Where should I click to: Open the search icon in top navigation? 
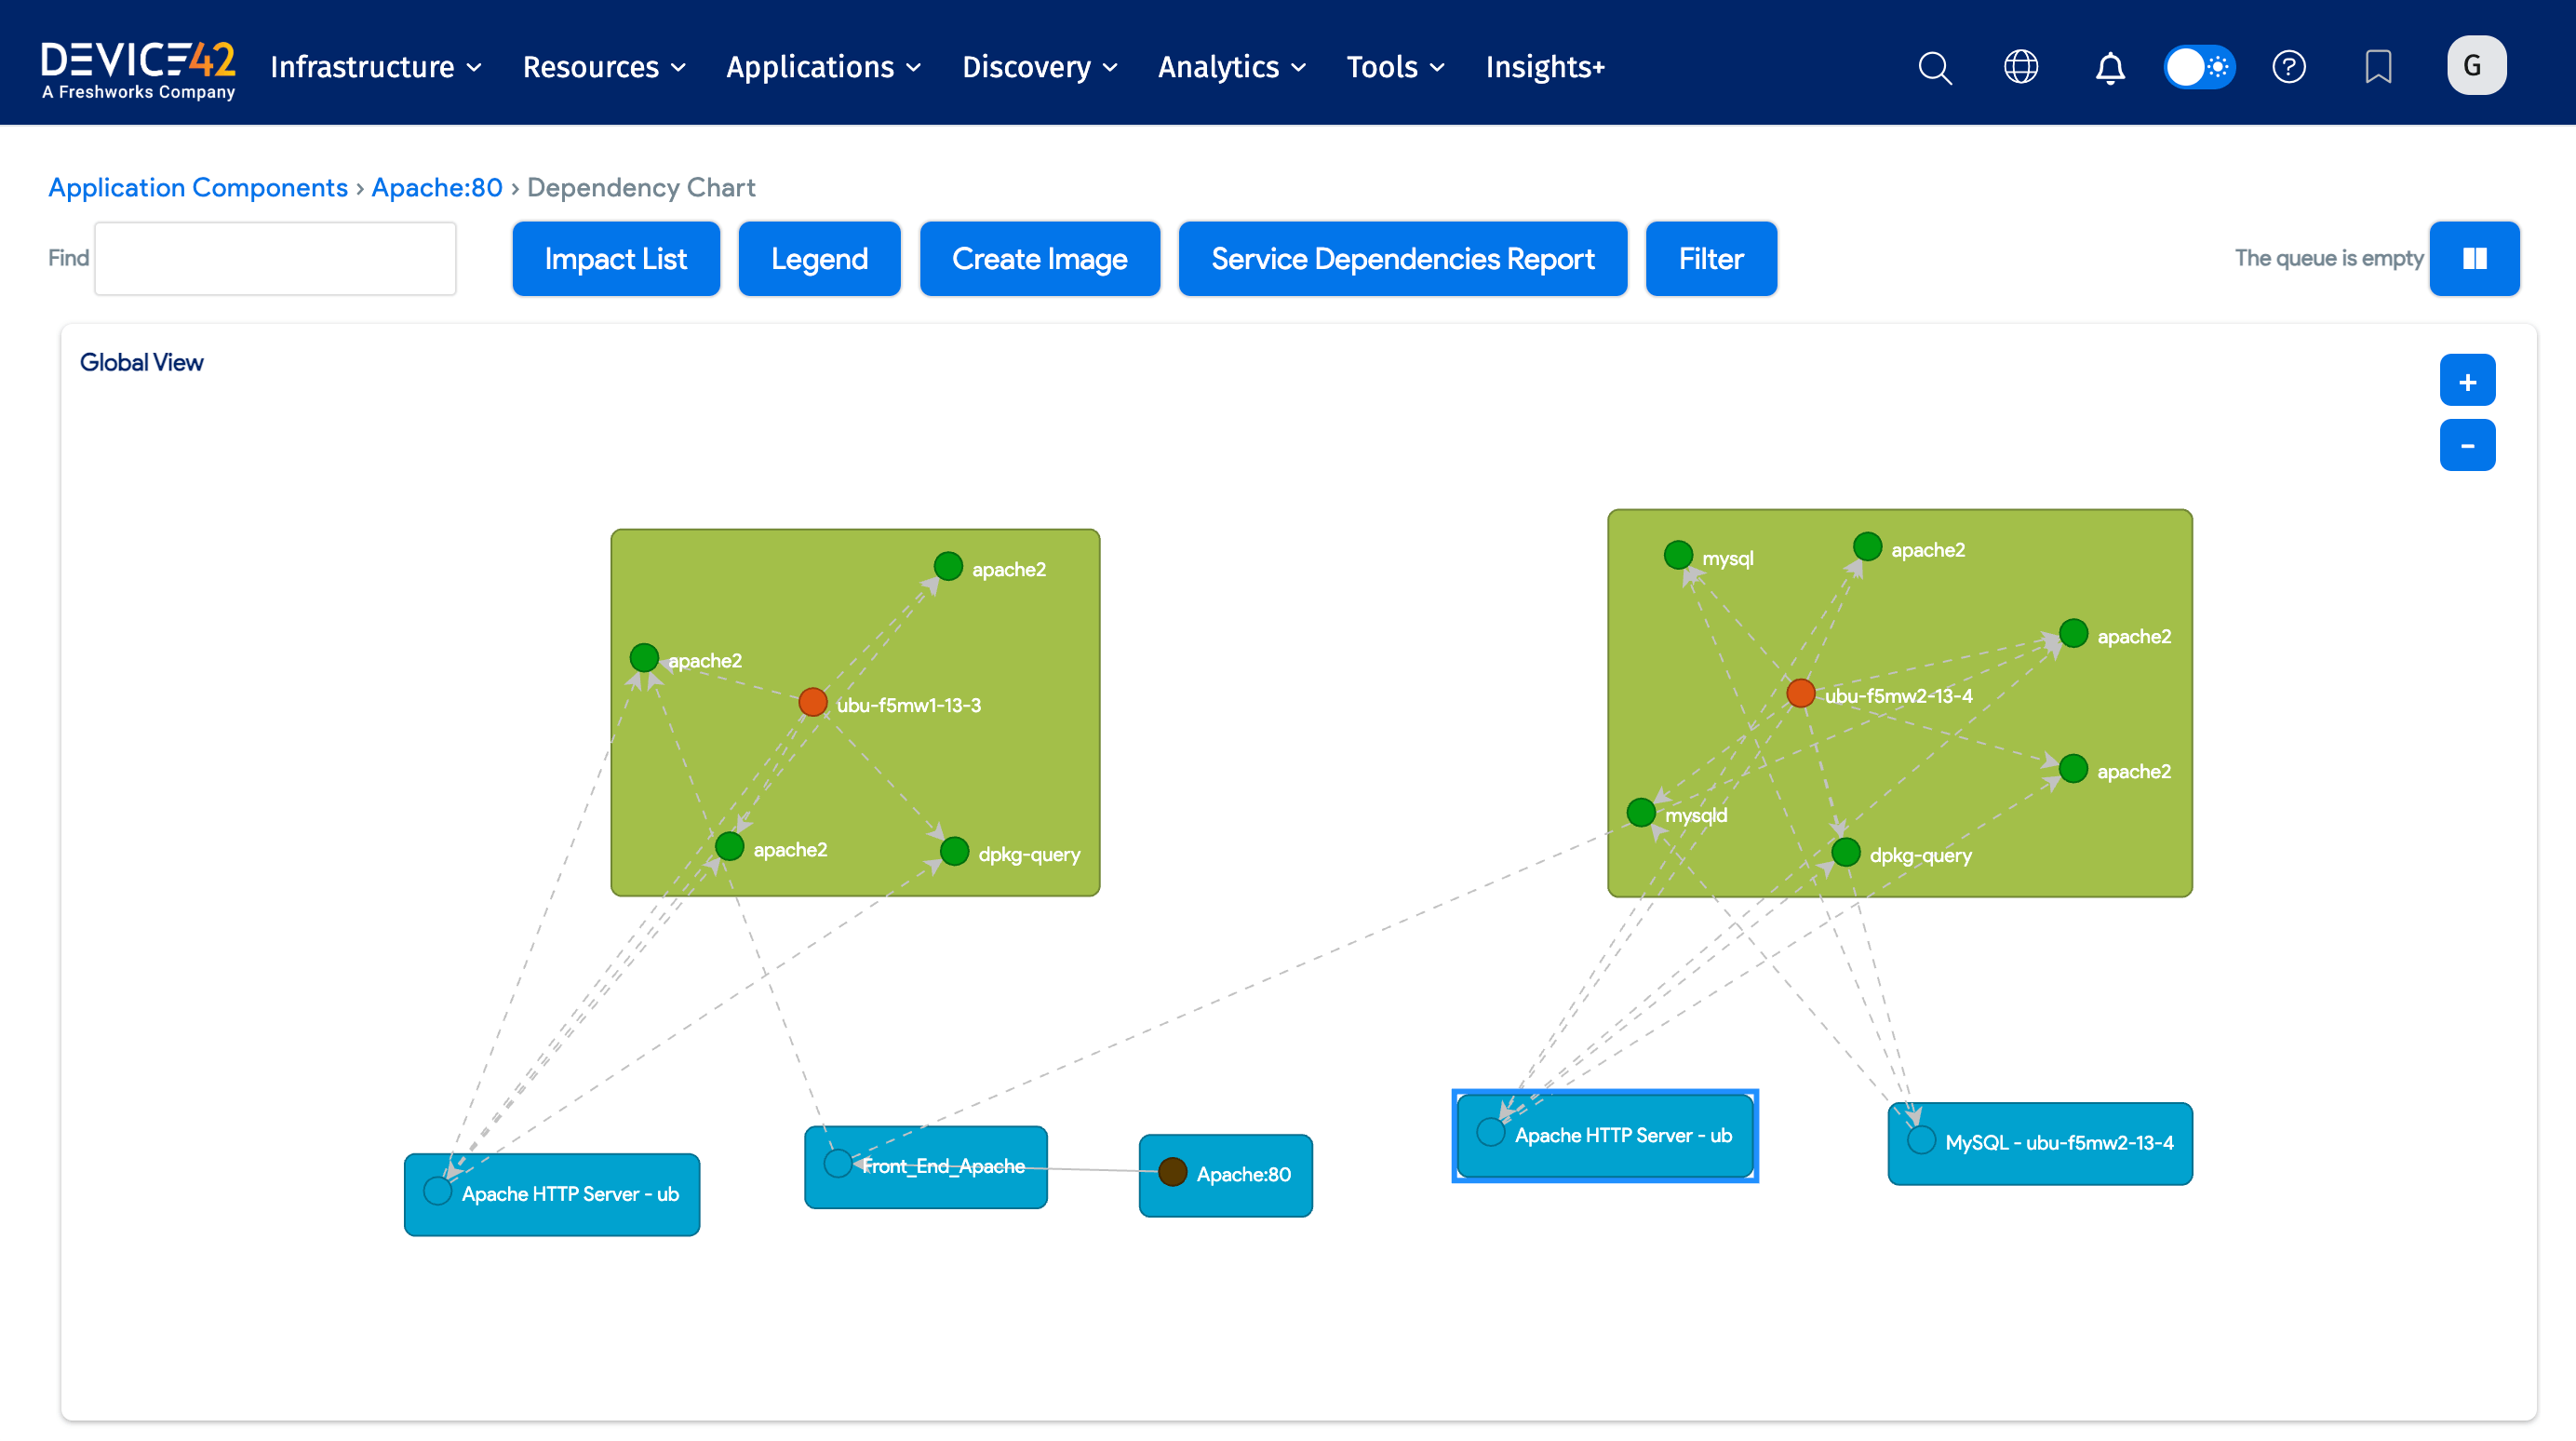pyautogui.click(x=1934, y=67)
